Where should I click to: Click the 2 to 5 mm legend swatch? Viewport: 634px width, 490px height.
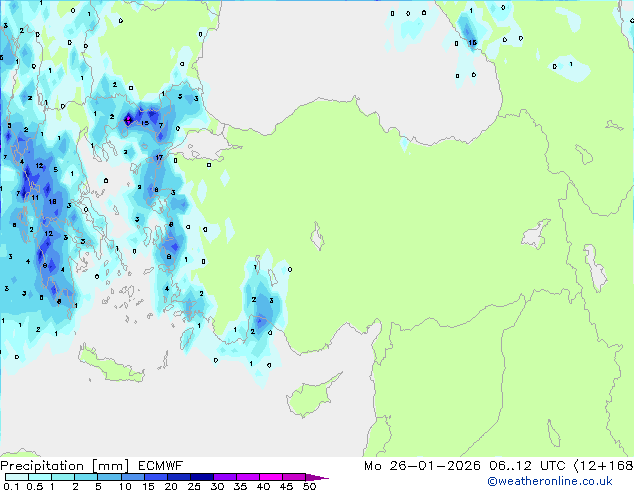[x=86, y=477]
